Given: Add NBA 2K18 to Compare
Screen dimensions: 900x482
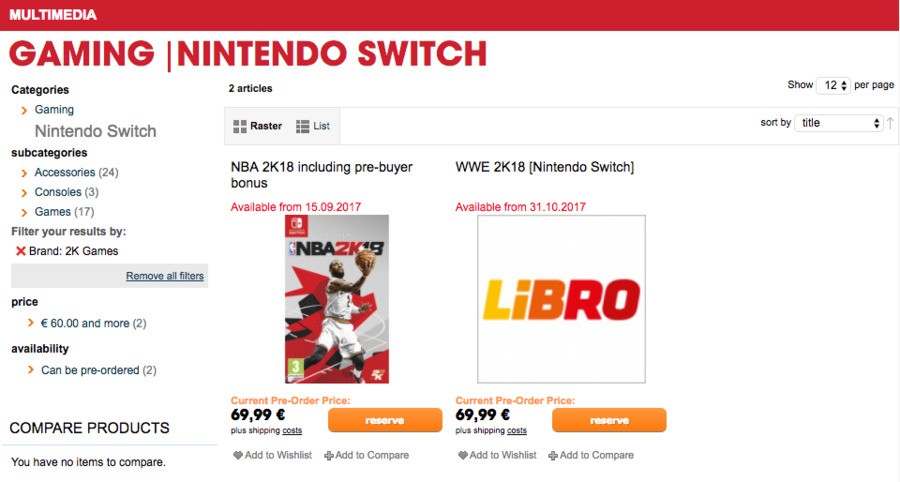Looking at the screenshot, I should 366,455.
